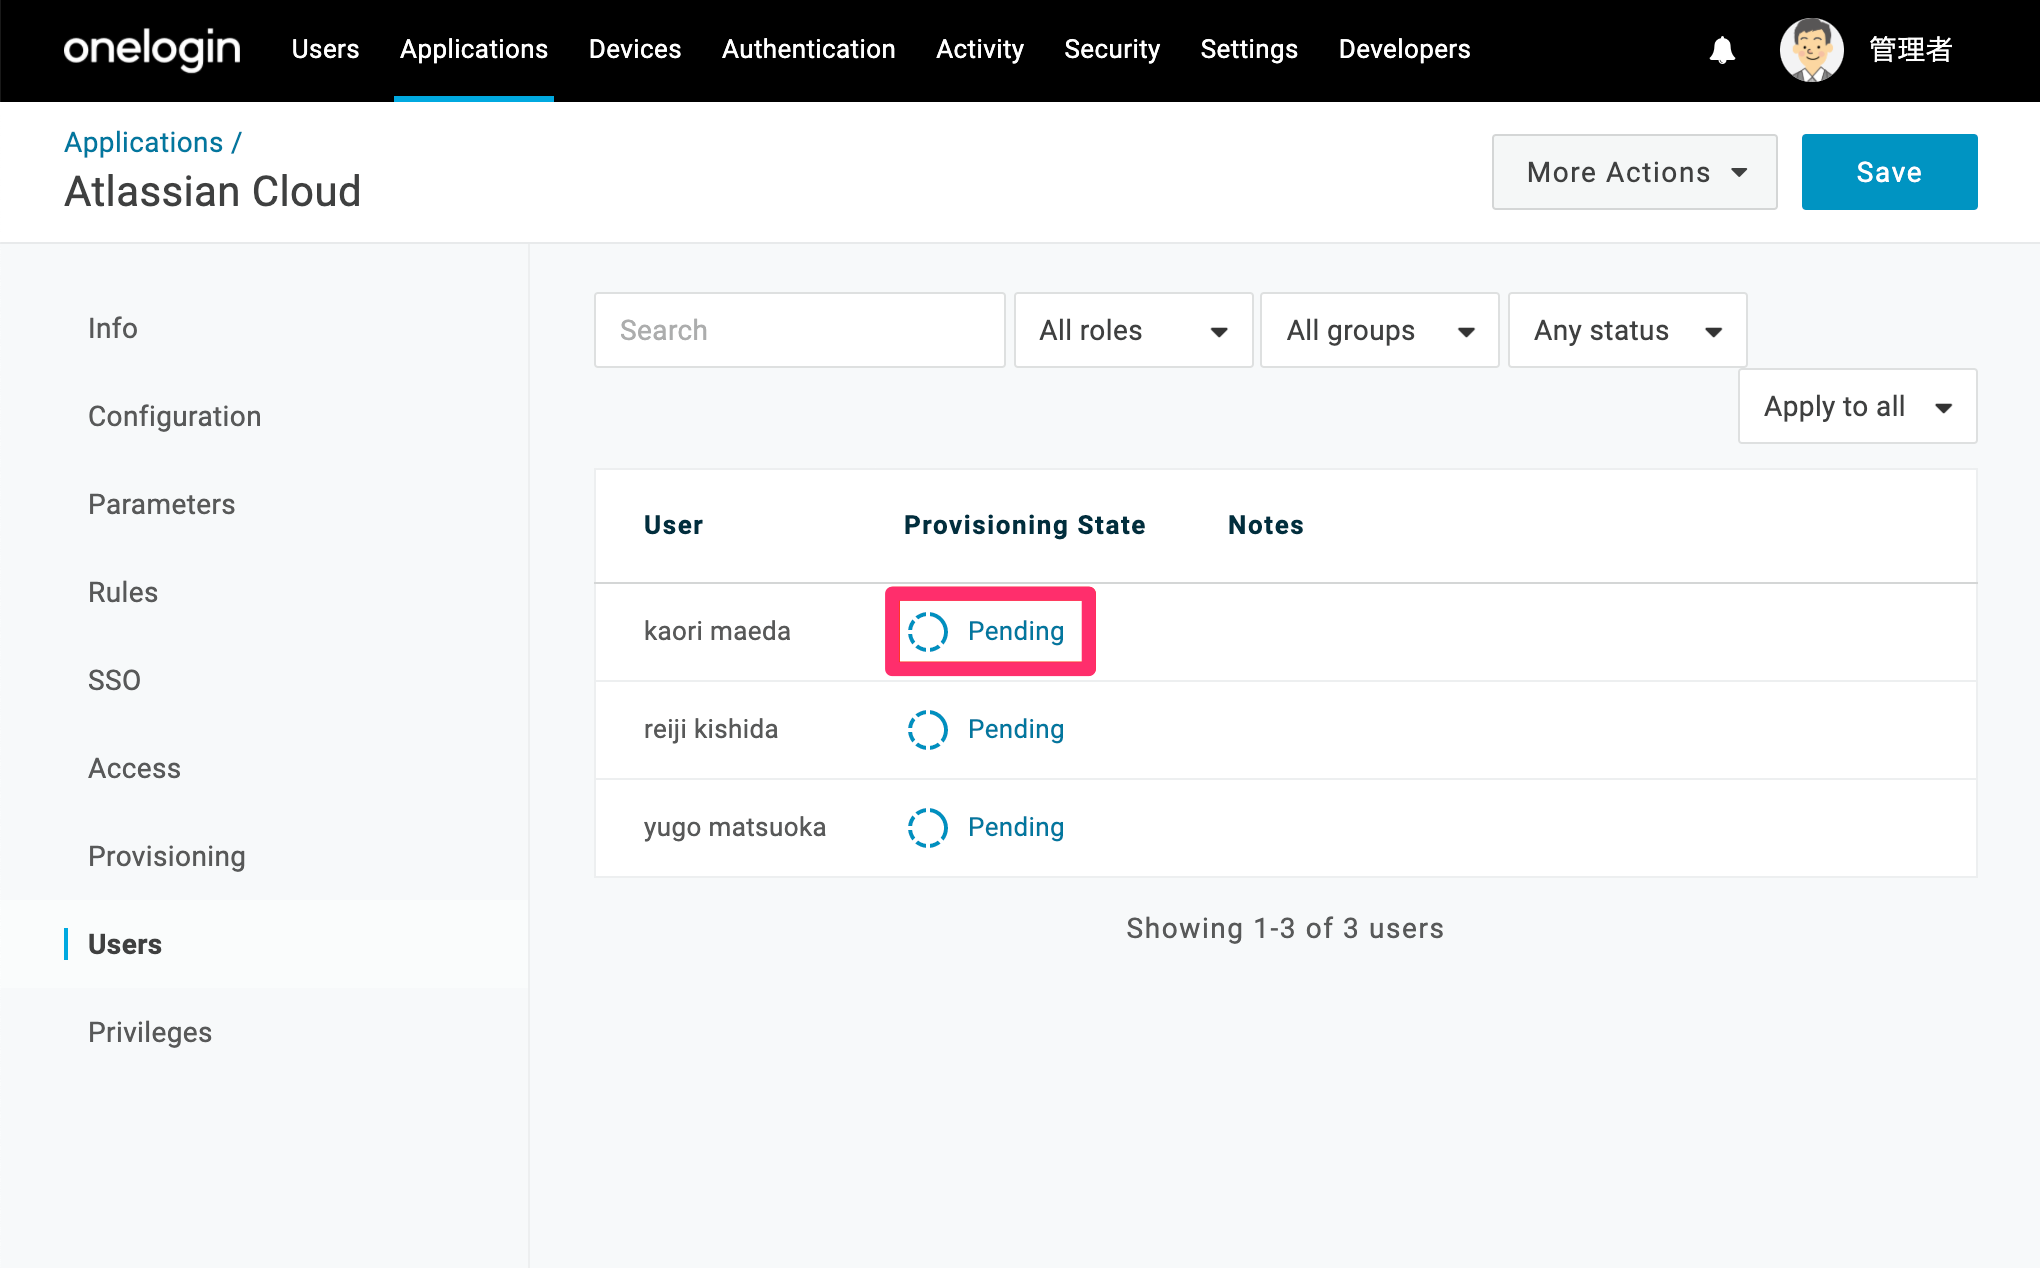Click pending spinner icon for reiji kishida
Viewport: 2040px width, 1268px height.
928,730
